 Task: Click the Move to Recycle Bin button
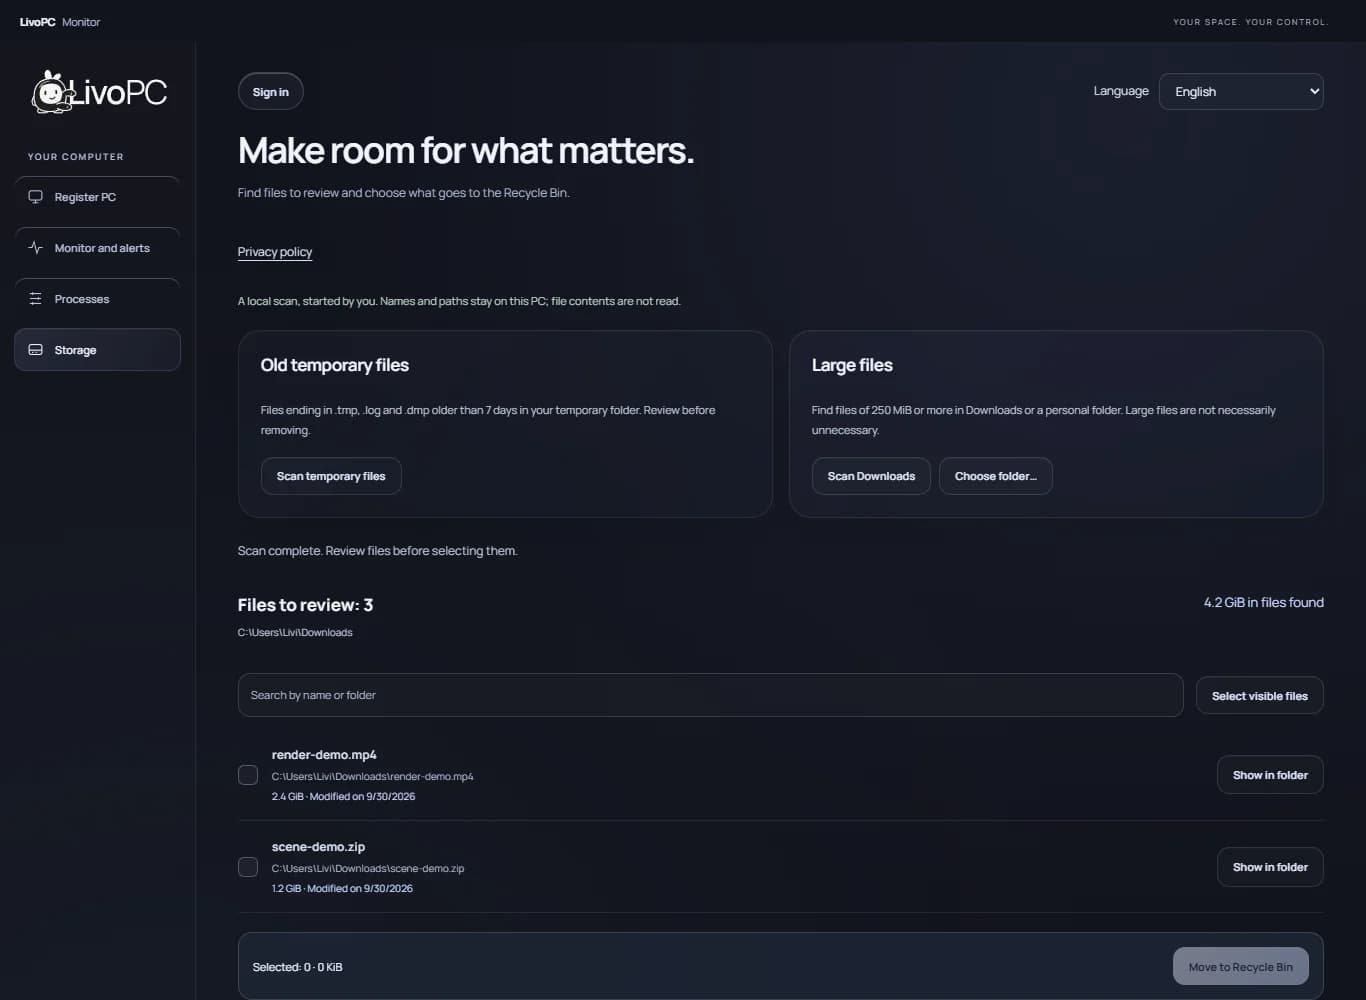(1241, 967)
